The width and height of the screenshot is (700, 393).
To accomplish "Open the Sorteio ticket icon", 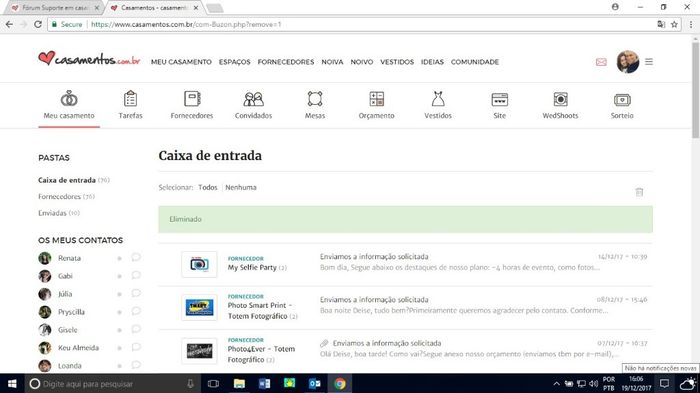I will [622, 100].
